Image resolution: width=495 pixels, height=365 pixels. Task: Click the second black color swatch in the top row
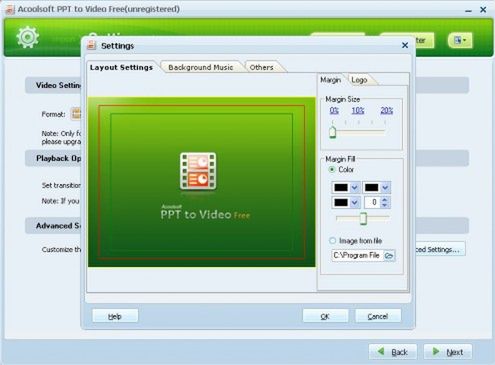tap(372, 188)
